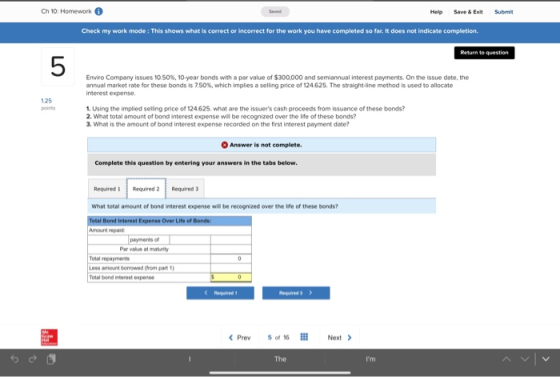
Task: Click the 'Total Bond Interest Expense Over Life of Bonds' header
Action: 150,221
